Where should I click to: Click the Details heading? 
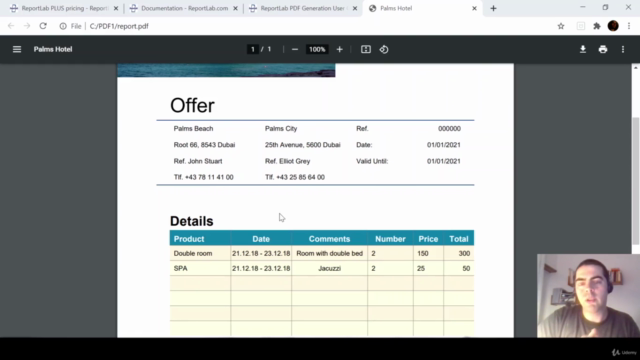[x=191, y=221]
